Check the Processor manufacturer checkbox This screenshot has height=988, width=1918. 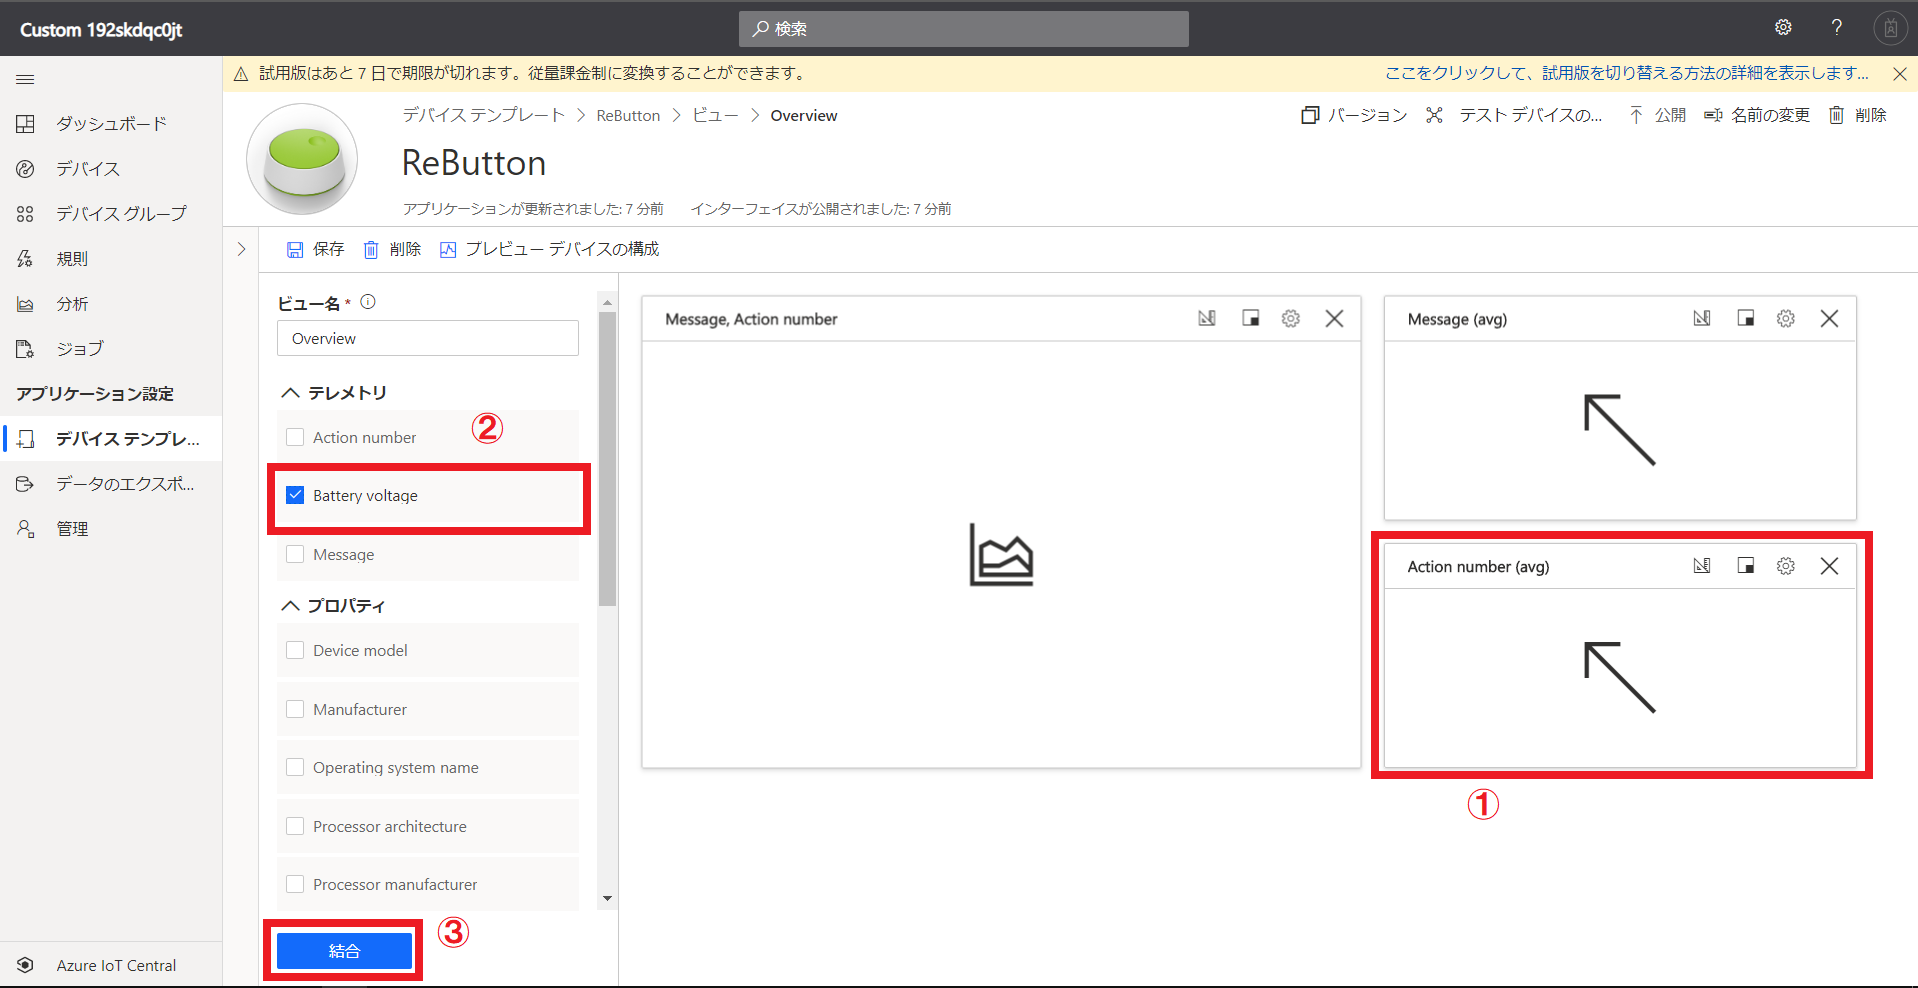(295, 884)
